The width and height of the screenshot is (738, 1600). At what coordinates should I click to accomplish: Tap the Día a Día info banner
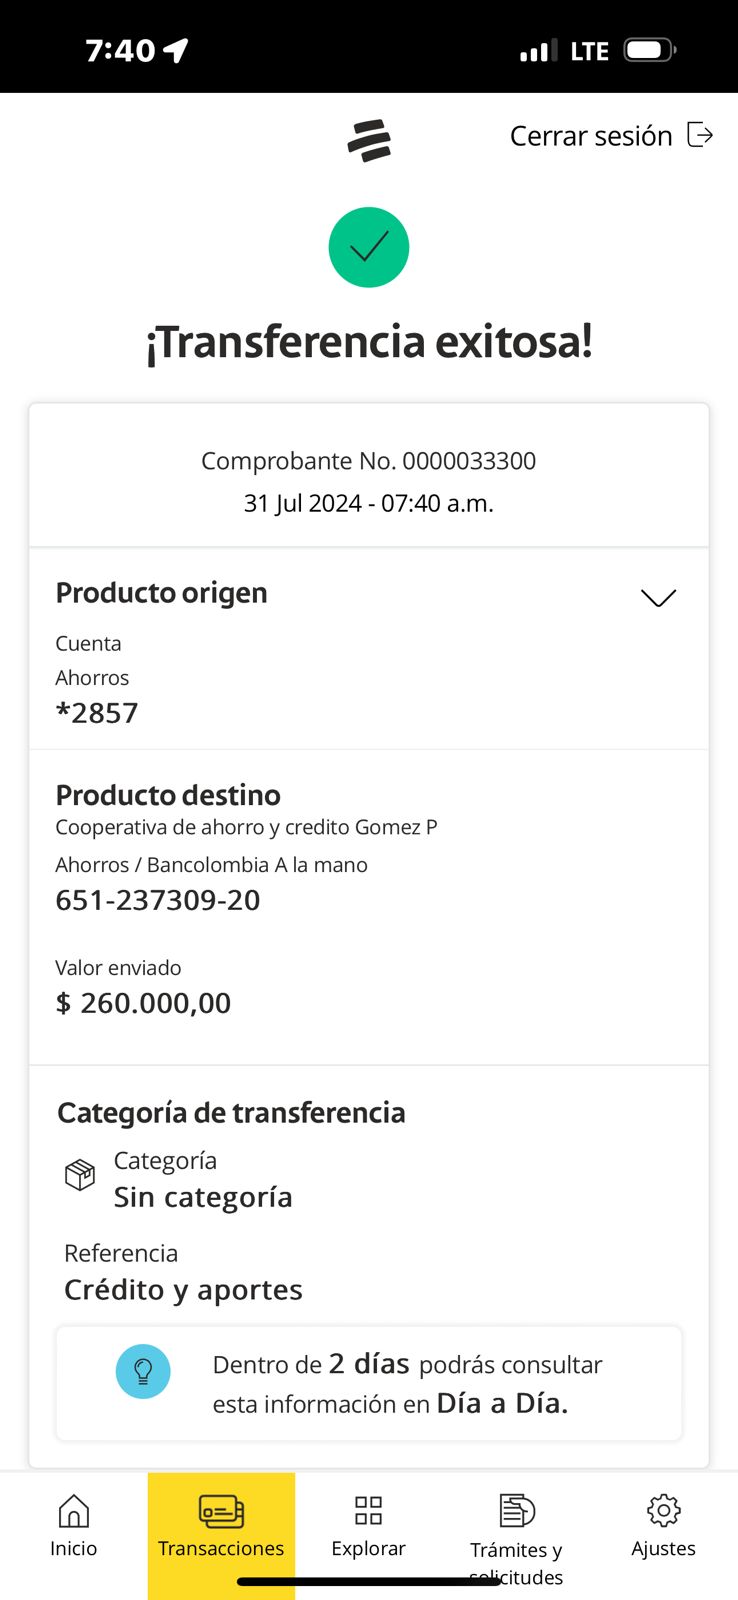pos(369,1384)
